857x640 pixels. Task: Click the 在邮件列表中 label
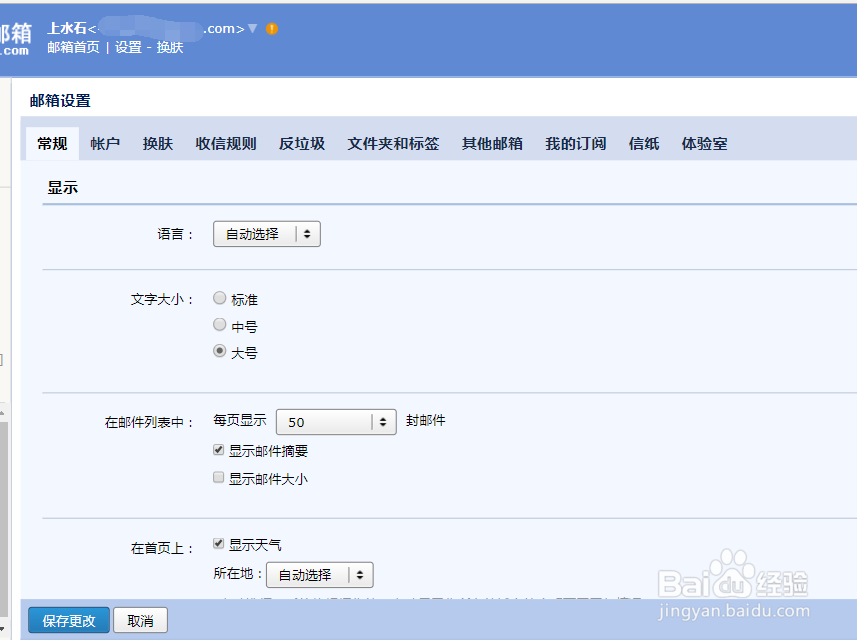point(149,422)
